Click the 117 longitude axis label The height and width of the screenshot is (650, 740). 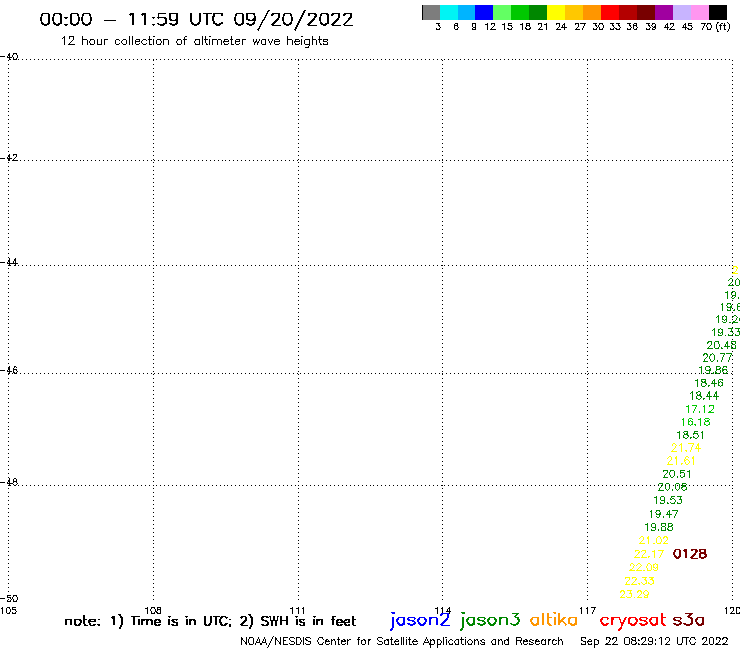pos(588,610)
